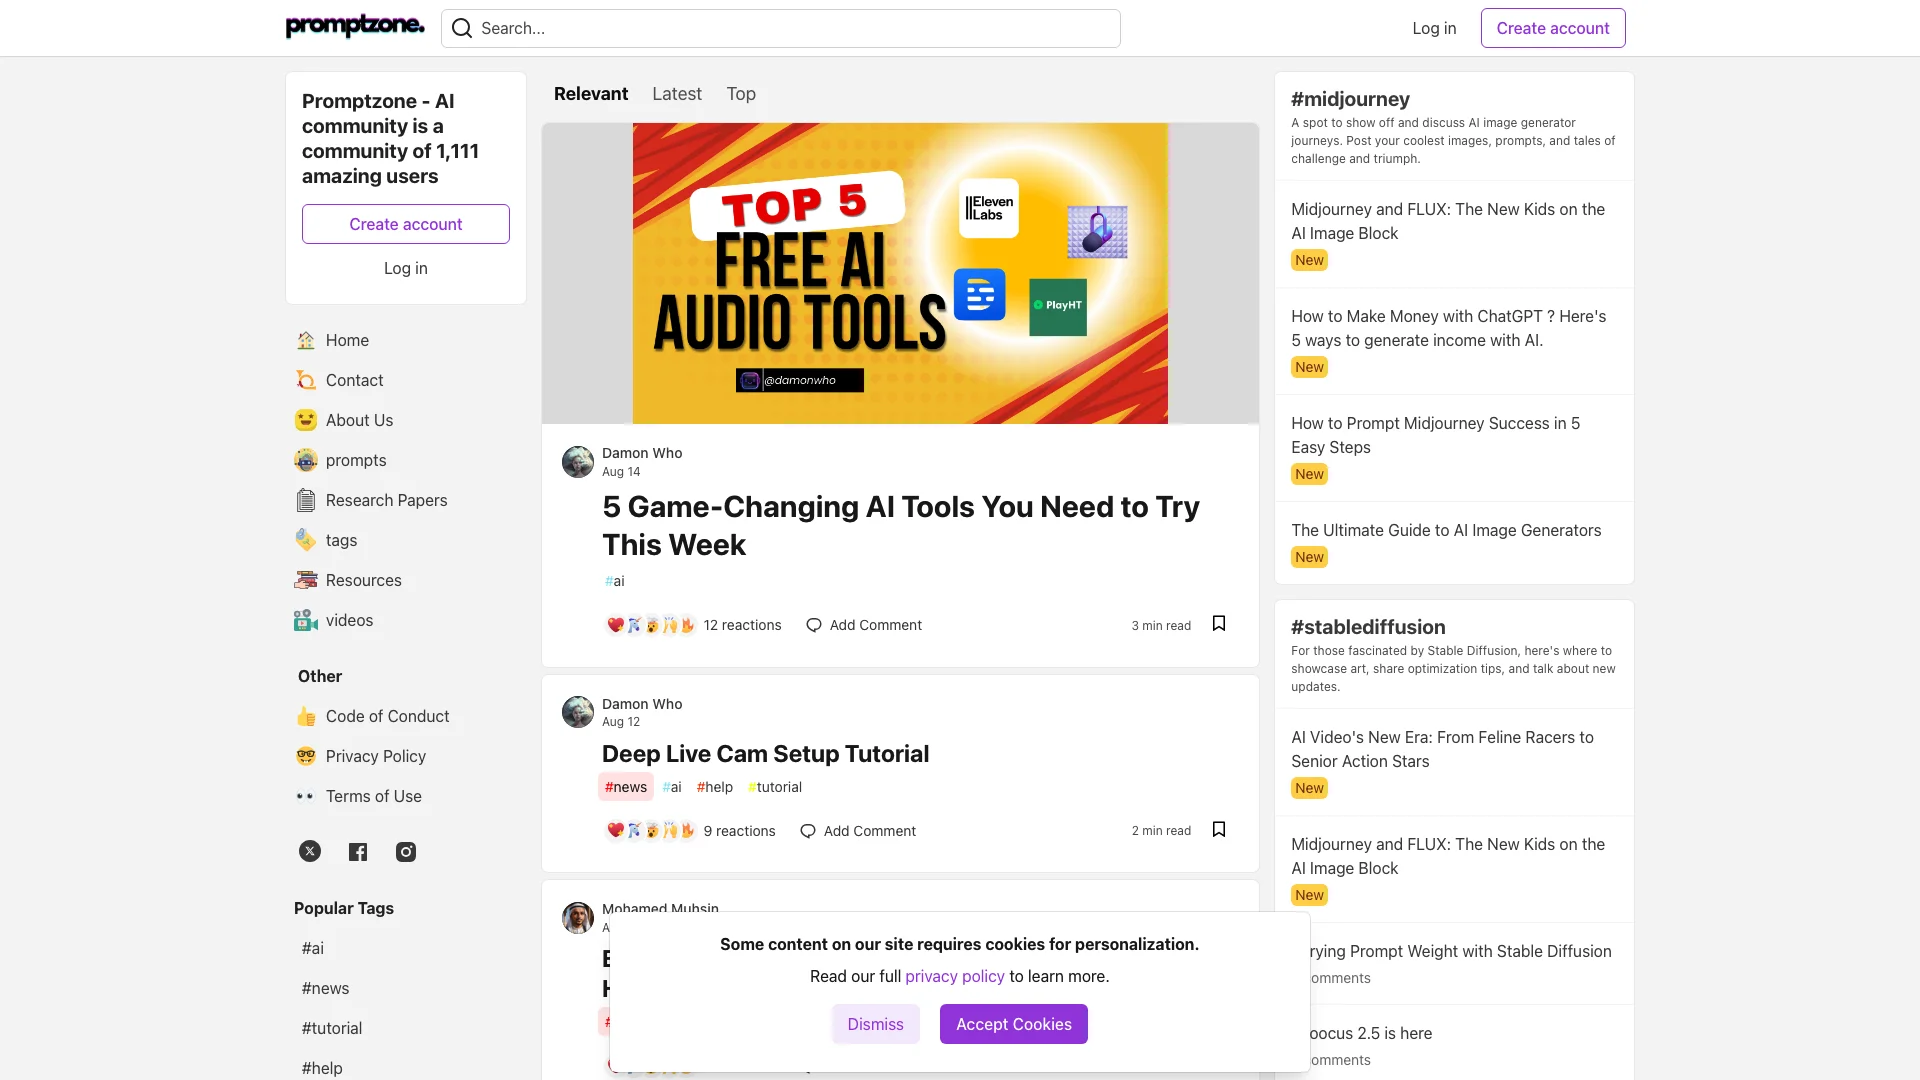Click Damon Who name on Aug 14 post
The width and height of the screenshot is (1920, 1080).
pyautogui.click(x=642, y=453)
